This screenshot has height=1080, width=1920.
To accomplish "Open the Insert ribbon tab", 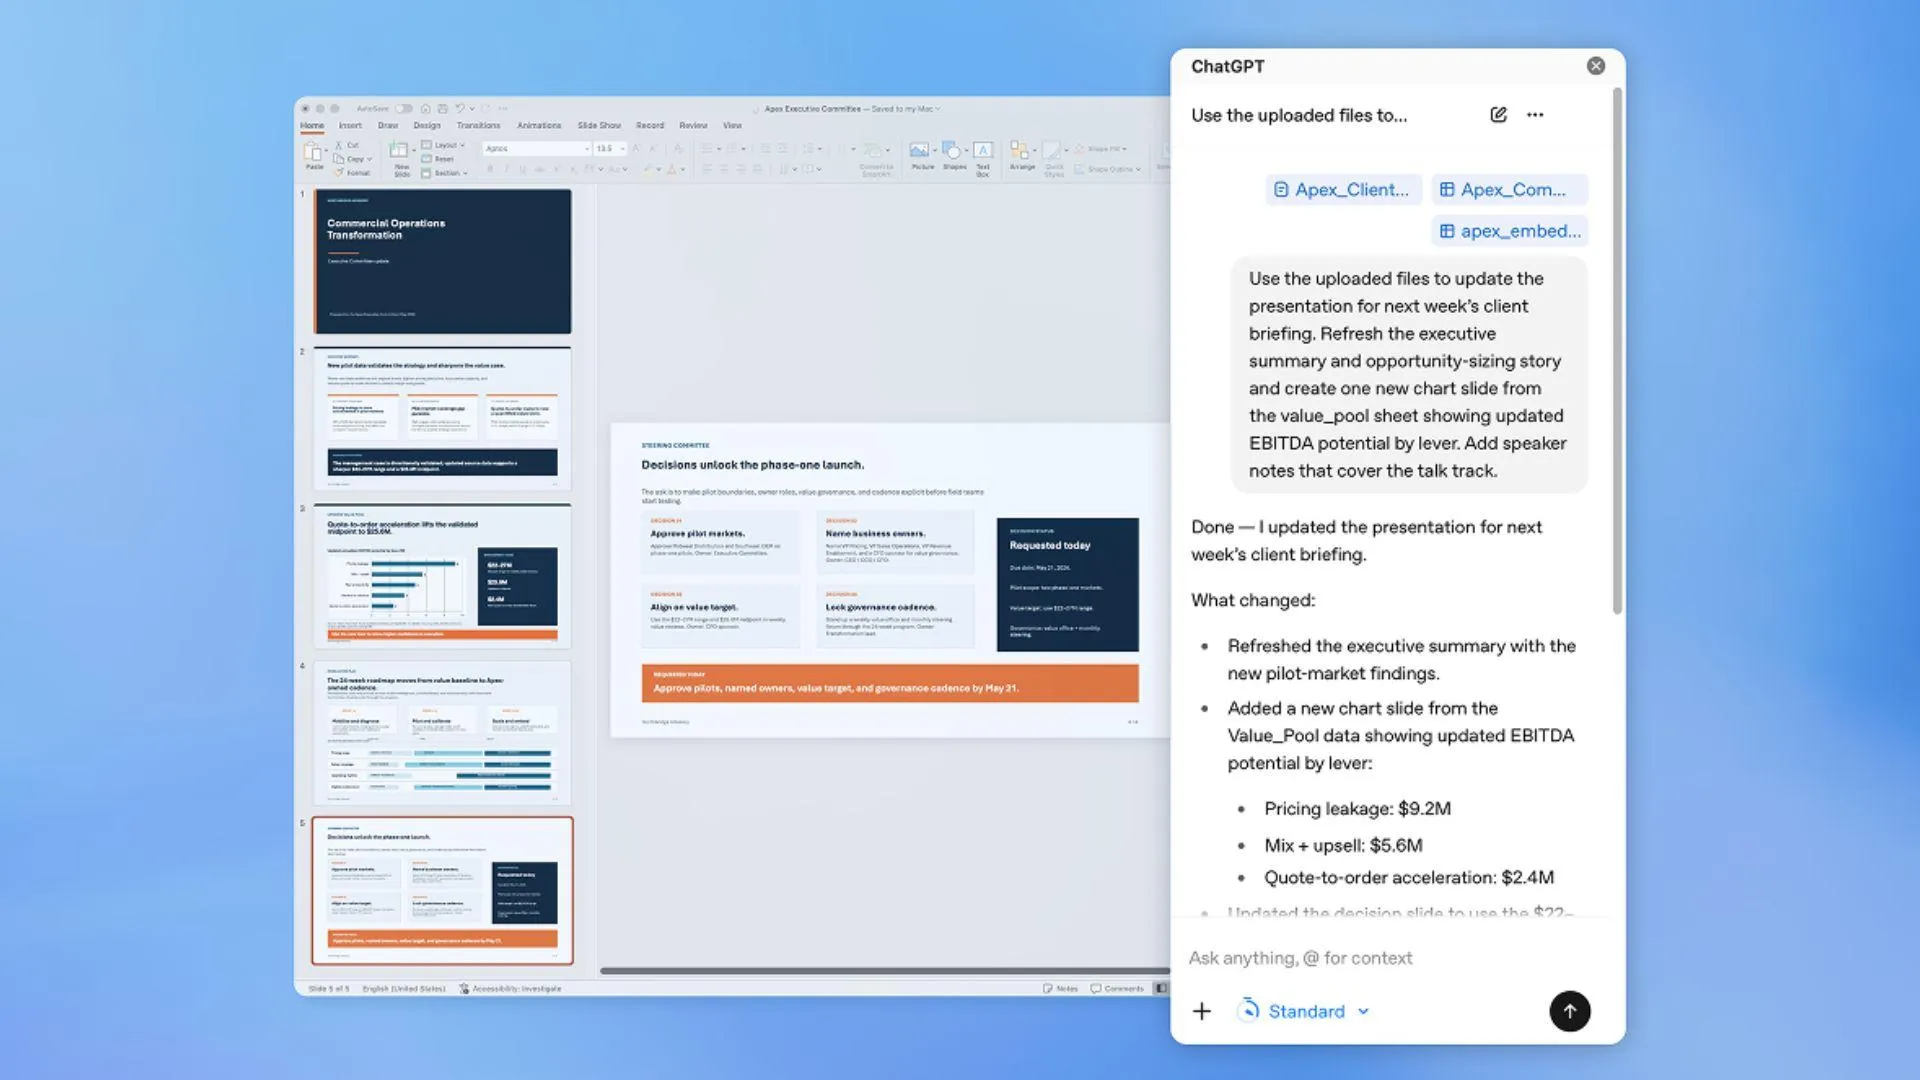I will (x=350, y=126).
